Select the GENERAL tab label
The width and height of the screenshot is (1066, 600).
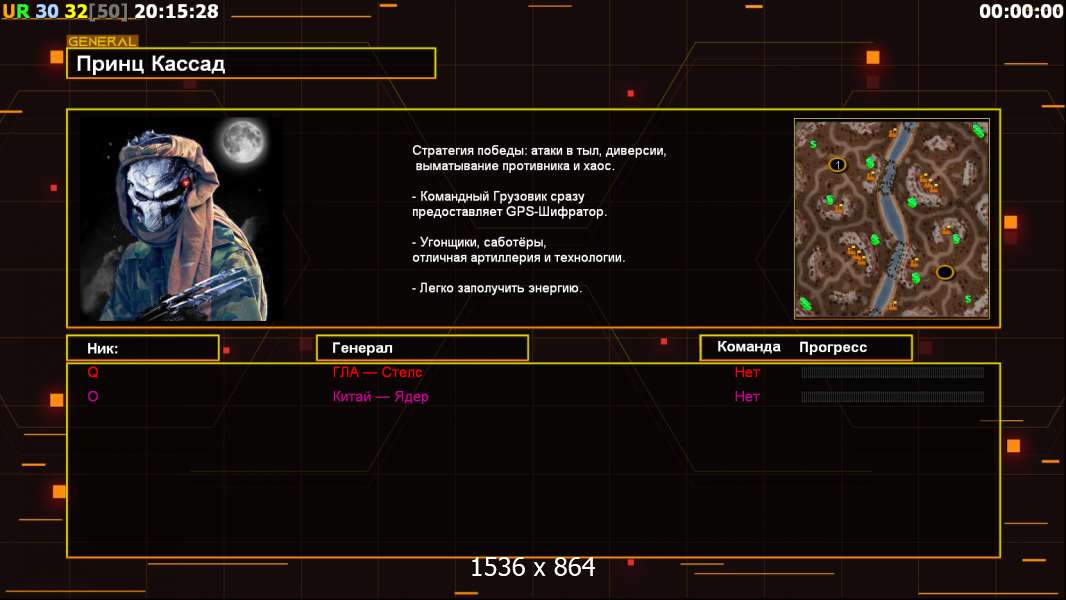pos(102,42)
